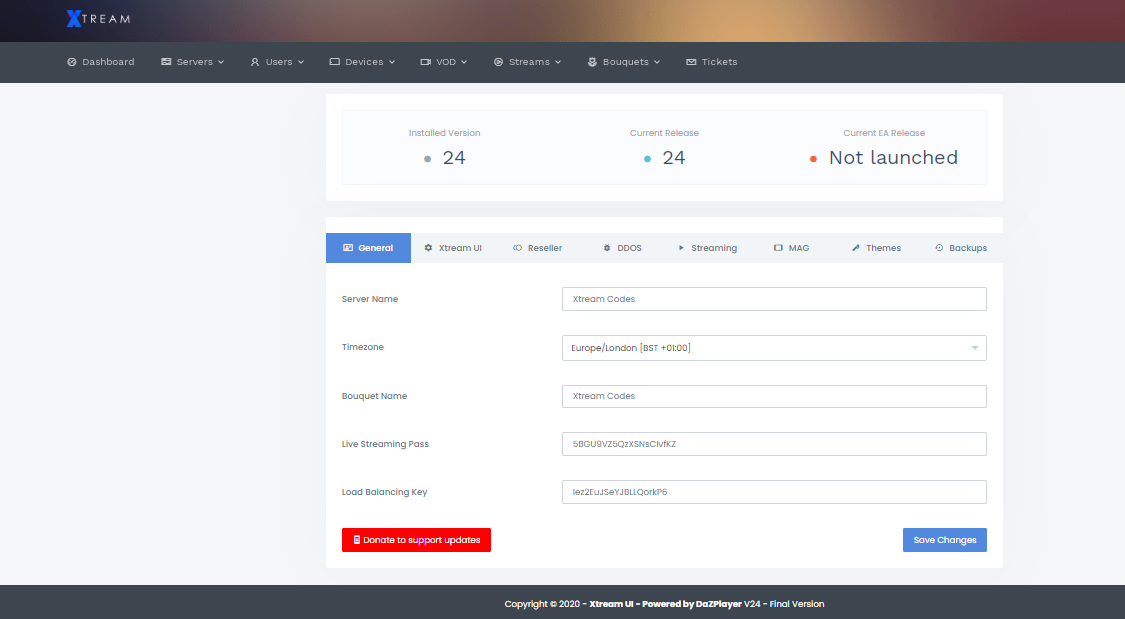Click into the Live Streaming Pass field
Image resolution: width=1125 pixels, height=619 pixels.
pyautogui.click(x=774, y=444)
